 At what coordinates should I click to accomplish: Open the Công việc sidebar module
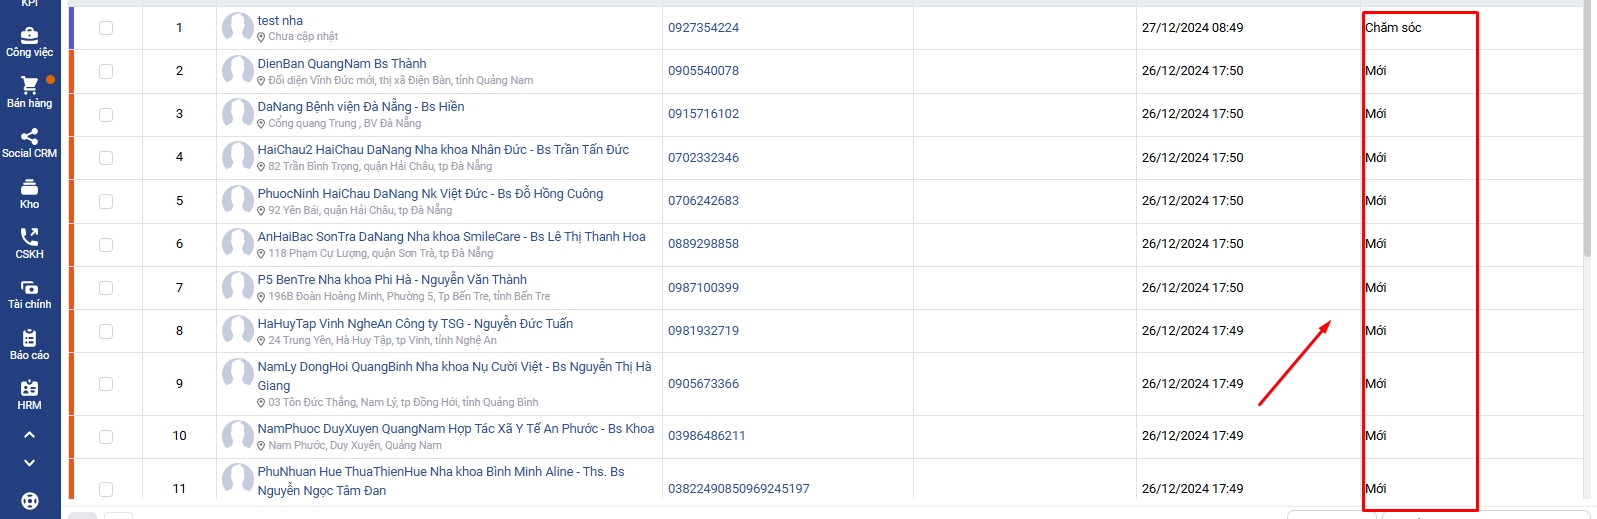pyautogui.click(x=30, y=42)
